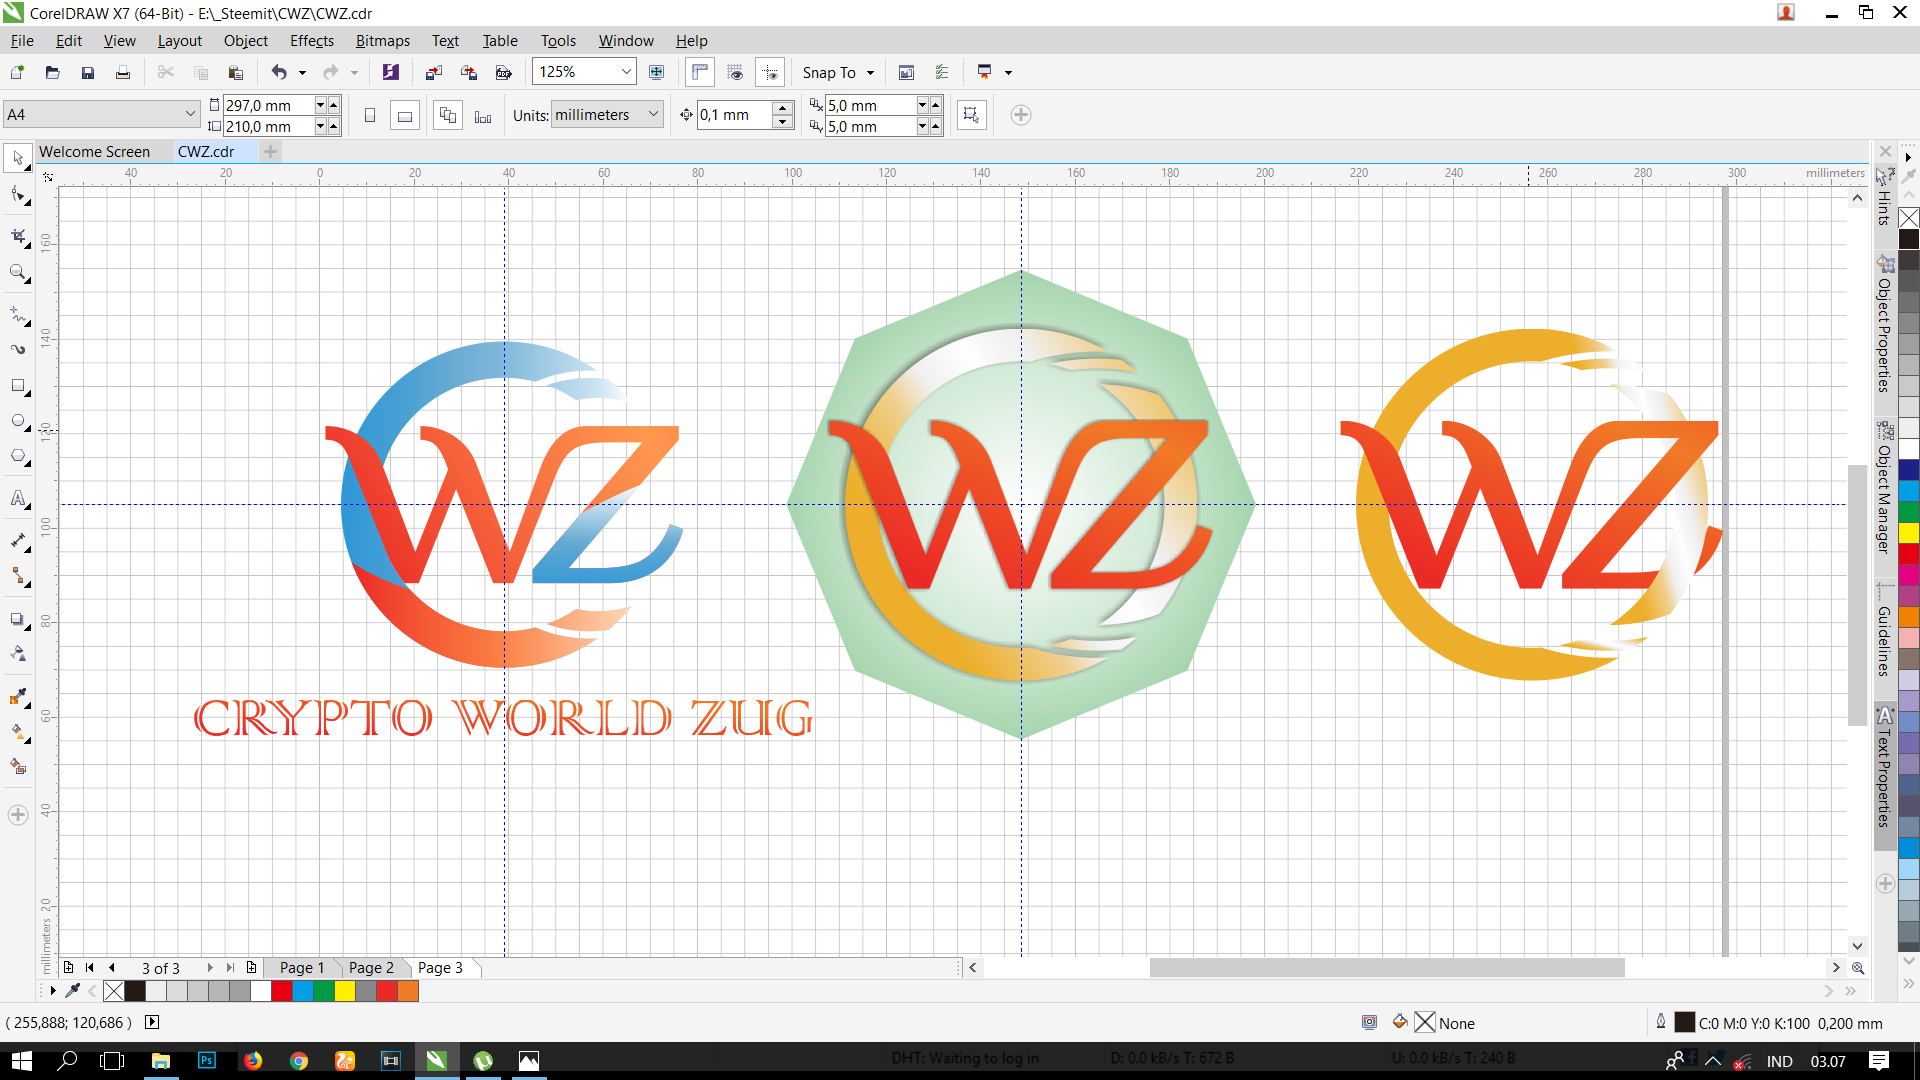
Task: Select the Color Eyedropper tool
Action: [17, 698]
